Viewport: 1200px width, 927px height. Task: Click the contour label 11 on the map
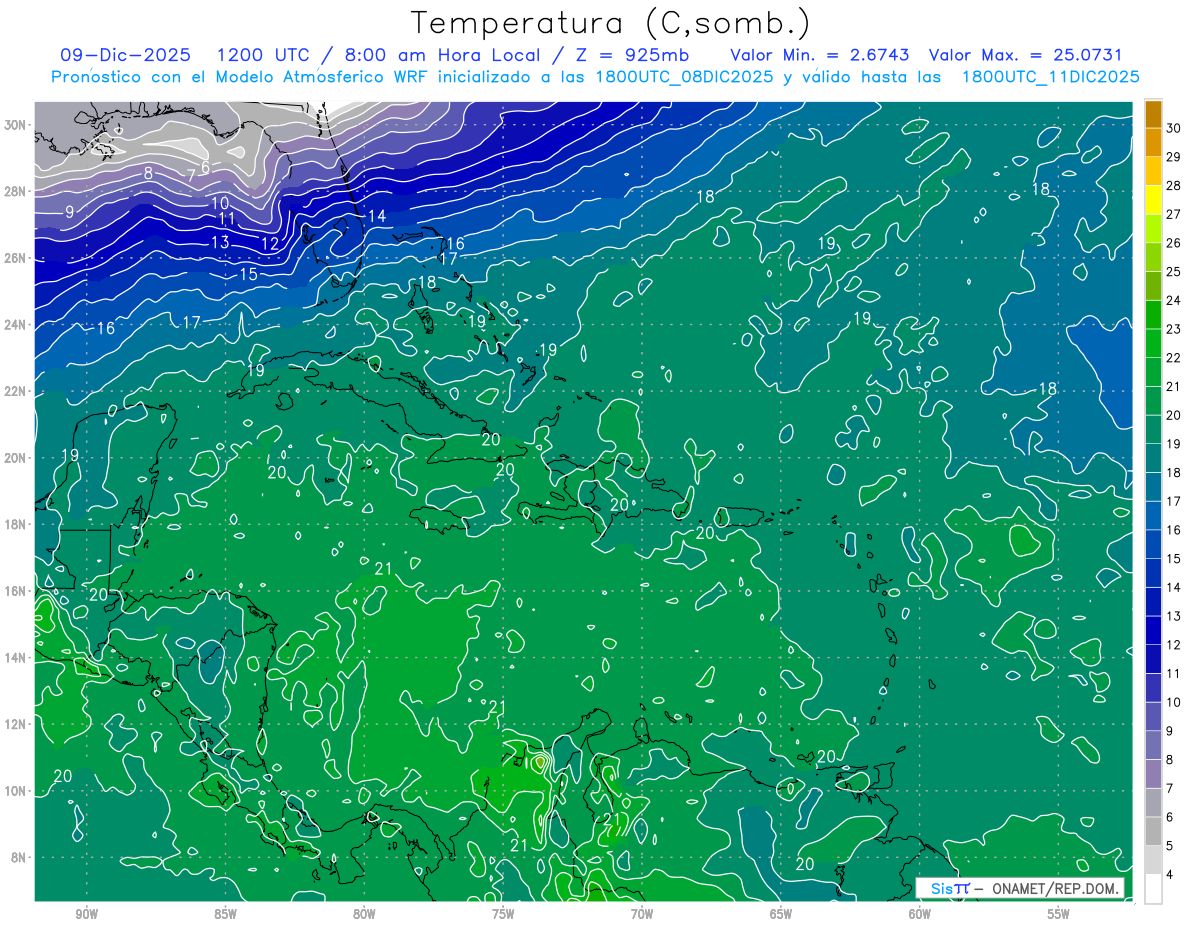(227, 219)
